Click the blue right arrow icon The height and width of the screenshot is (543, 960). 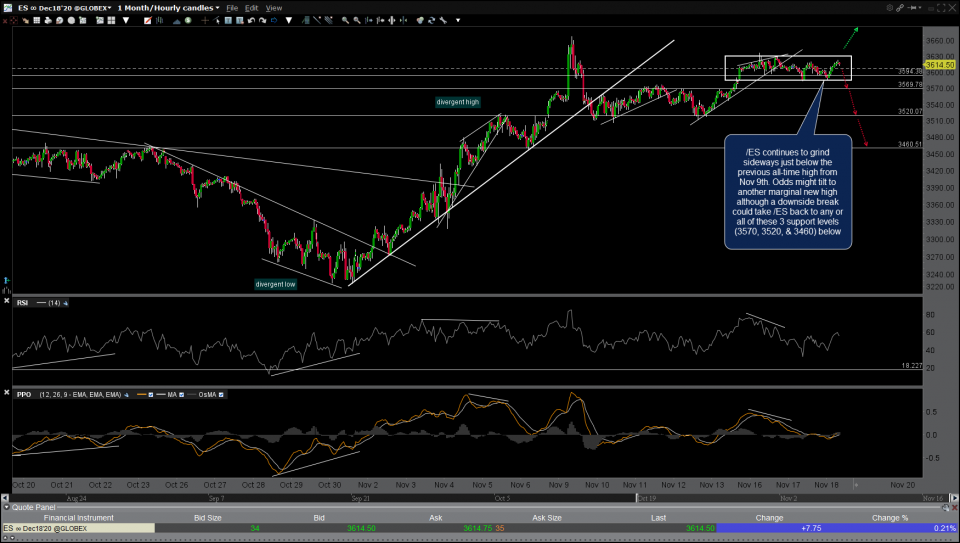274,20
